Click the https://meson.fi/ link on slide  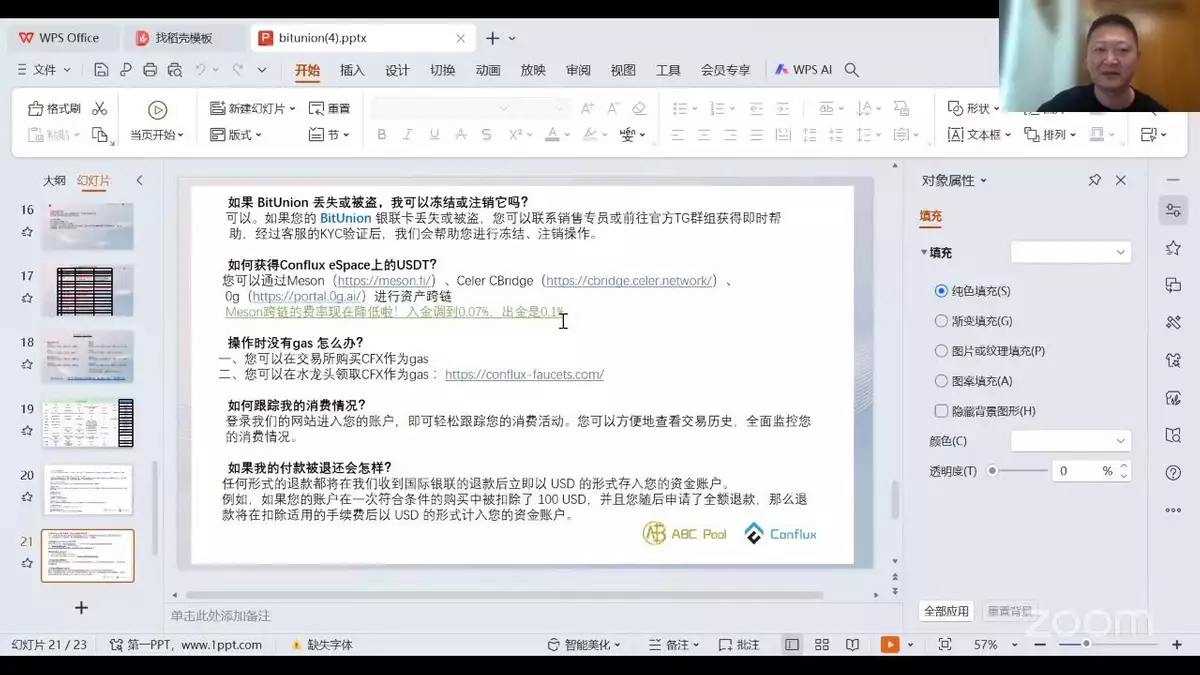pyautogui.click(x=385, y=281)
